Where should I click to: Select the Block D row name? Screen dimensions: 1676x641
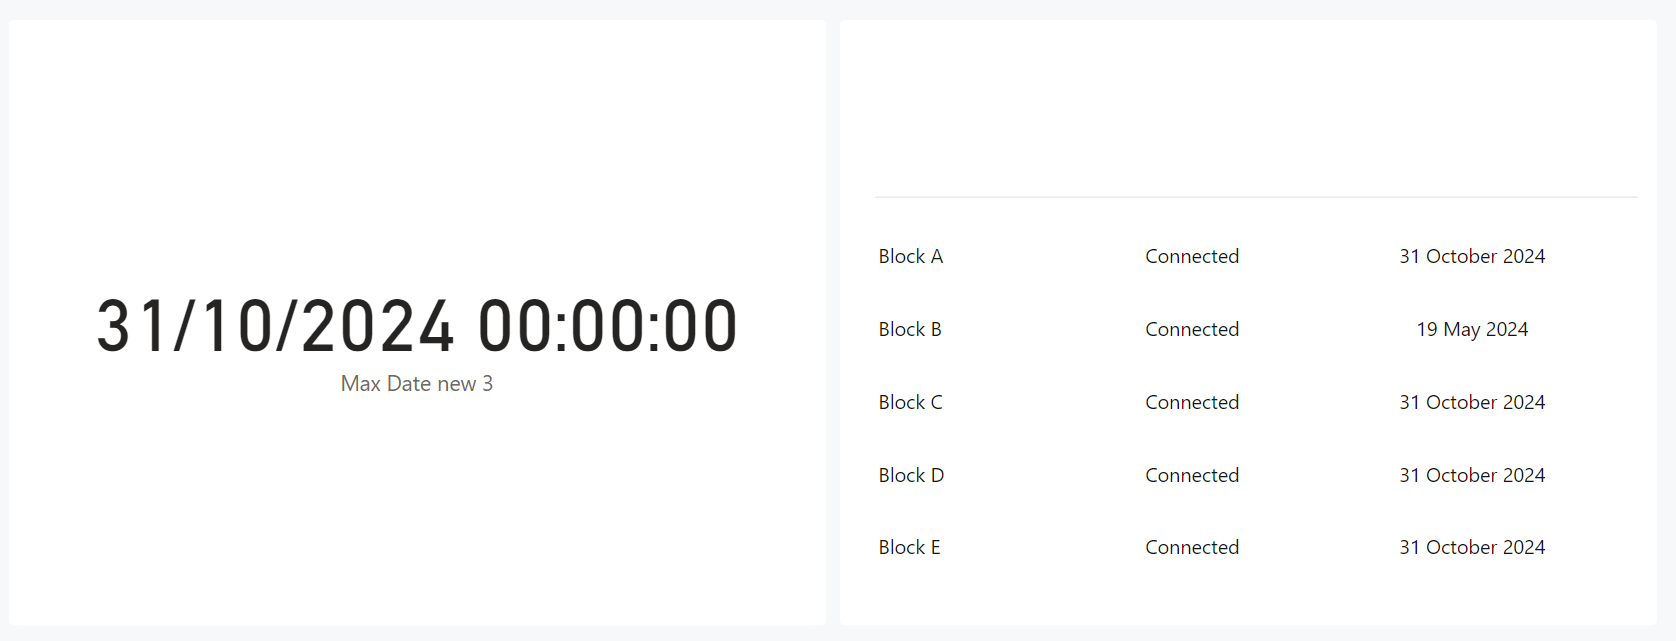click(911, 475)
